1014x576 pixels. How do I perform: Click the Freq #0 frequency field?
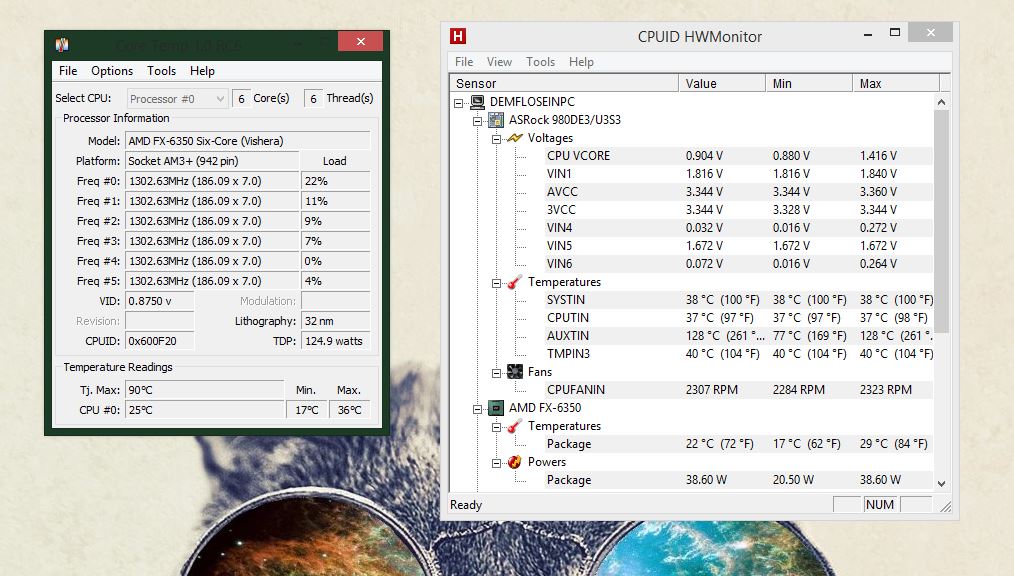(x=212, y=181)
